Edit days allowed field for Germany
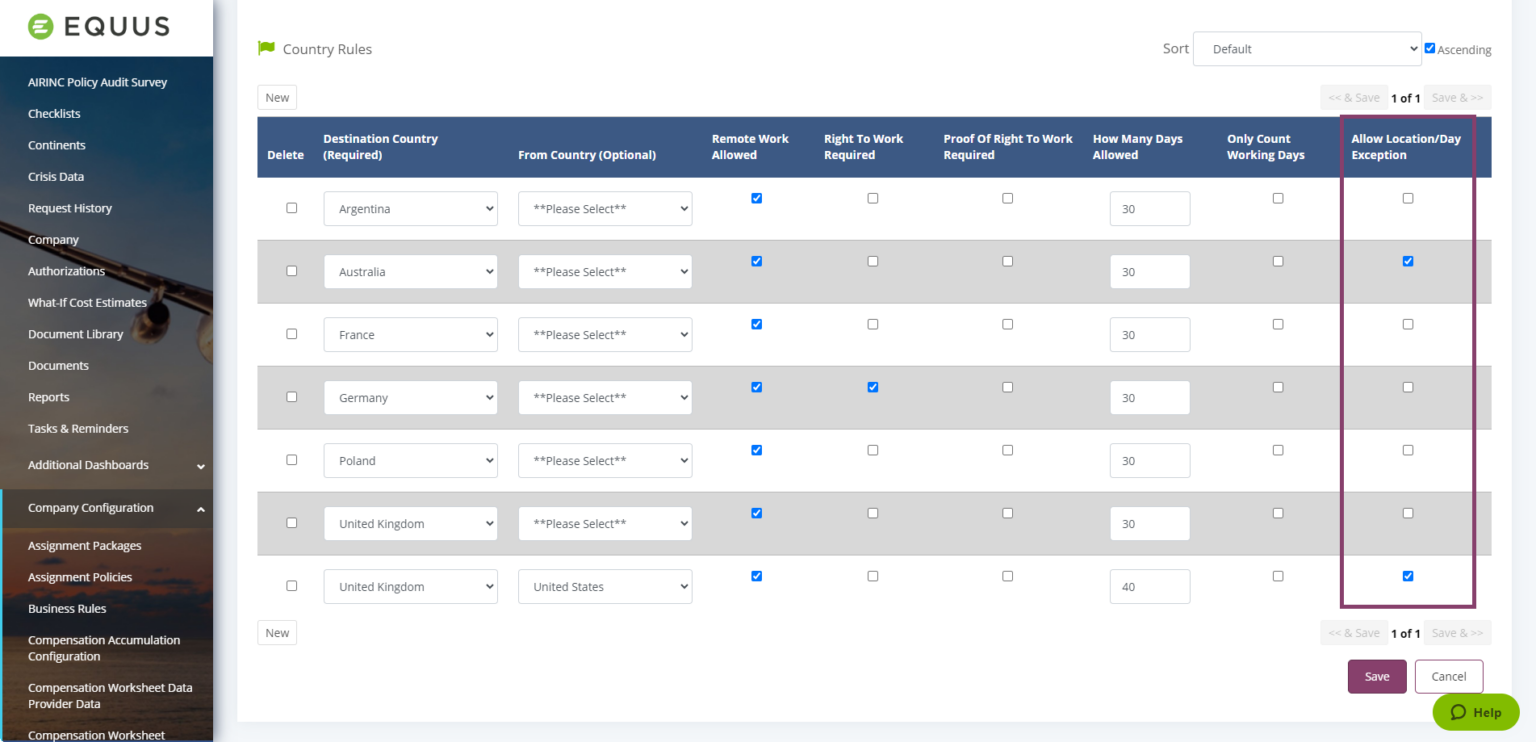The image size is (1536, 742). coord(1150,398)
